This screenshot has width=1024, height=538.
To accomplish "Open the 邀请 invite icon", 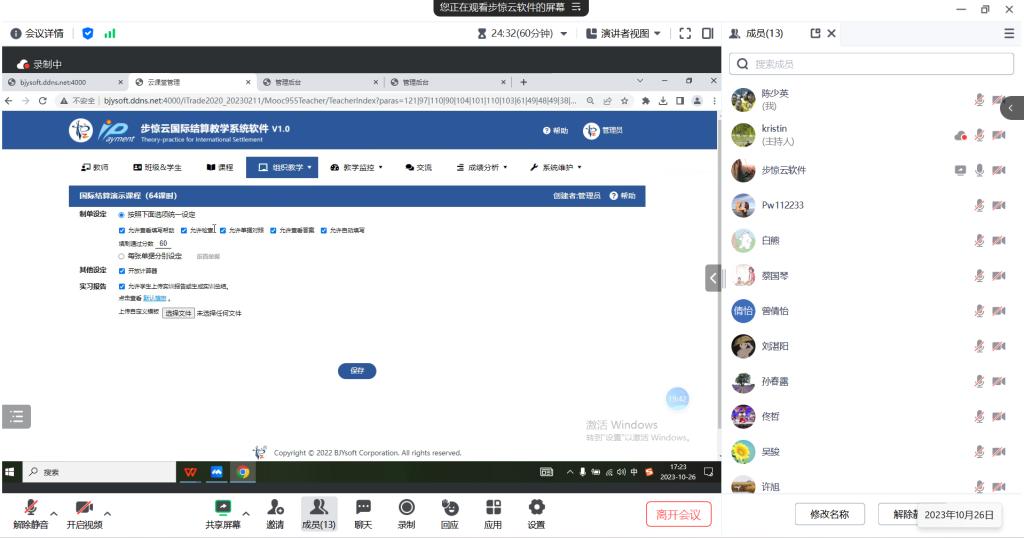I will click(275, 508).
